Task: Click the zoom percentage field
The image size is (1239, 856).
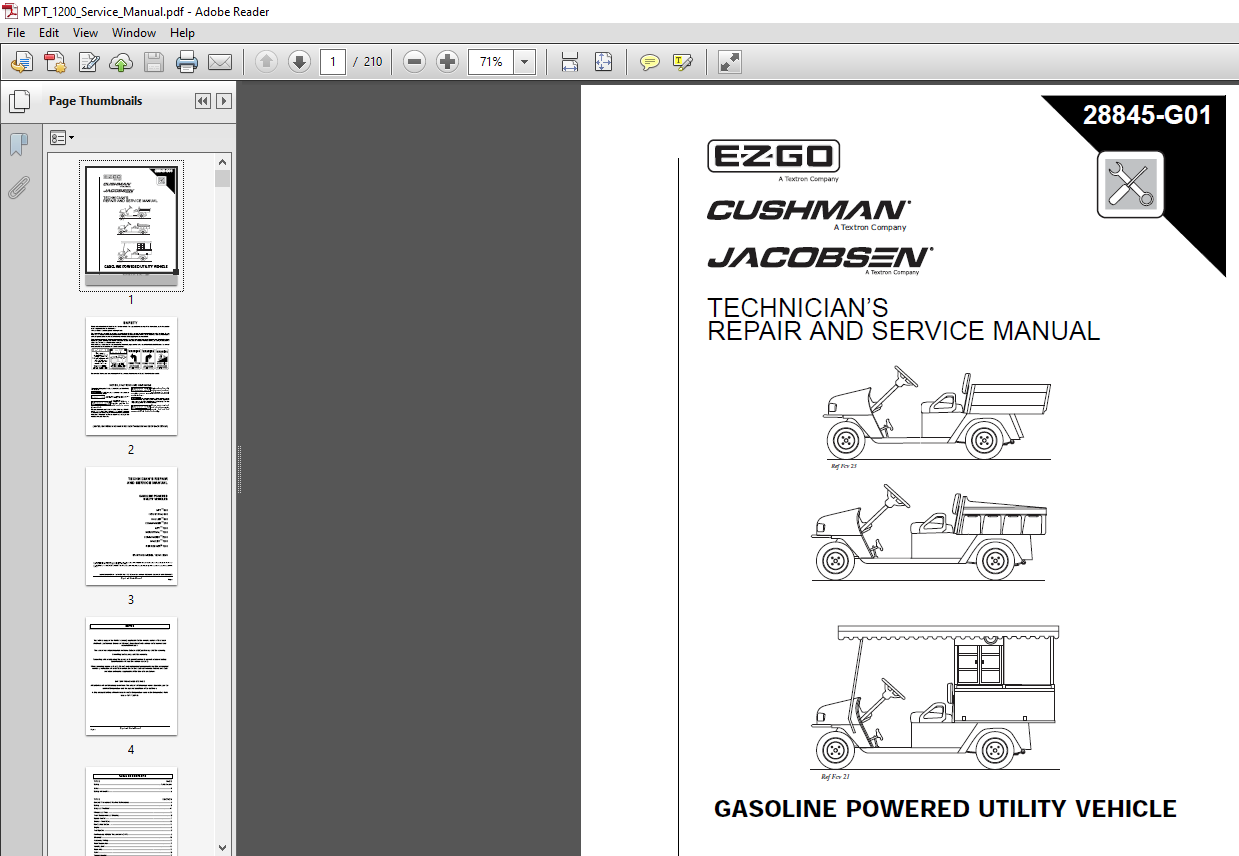Action: click(491, 62)
